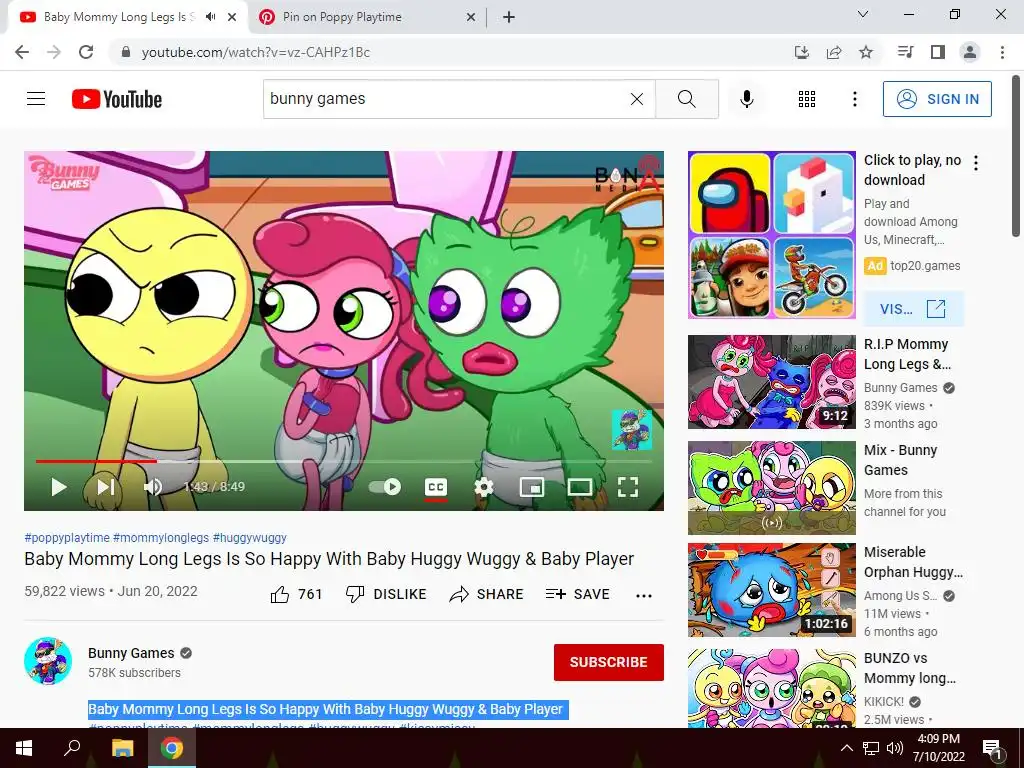Screen dimensions: 1024x768
Task: Click the SIGN IN button
Action: [x=937, y=99]
